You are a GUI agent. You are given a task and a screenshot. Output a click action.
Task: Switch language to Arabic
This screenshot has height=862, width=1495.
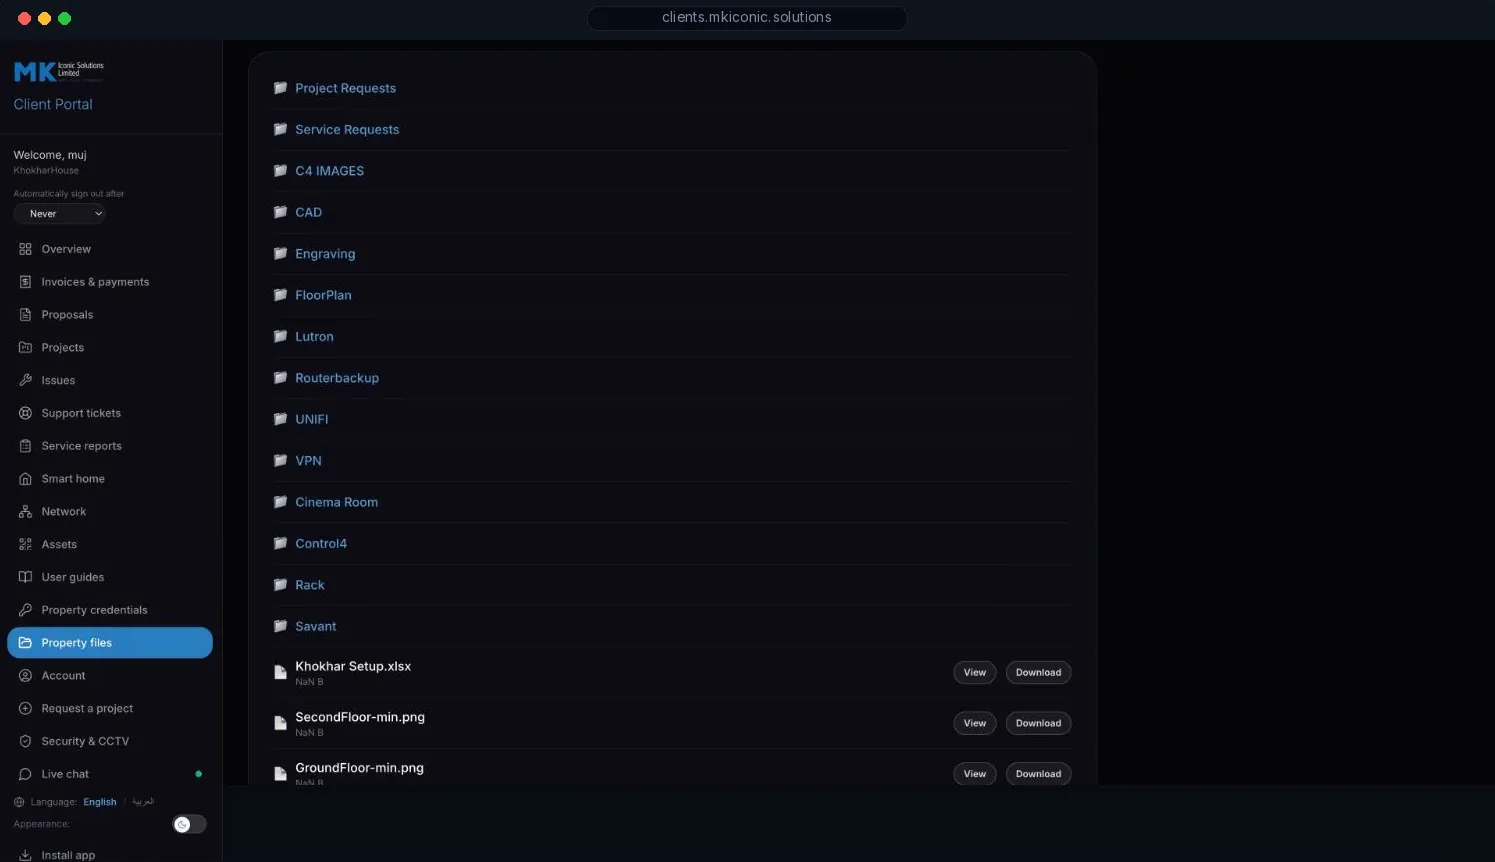pos(143,802)
